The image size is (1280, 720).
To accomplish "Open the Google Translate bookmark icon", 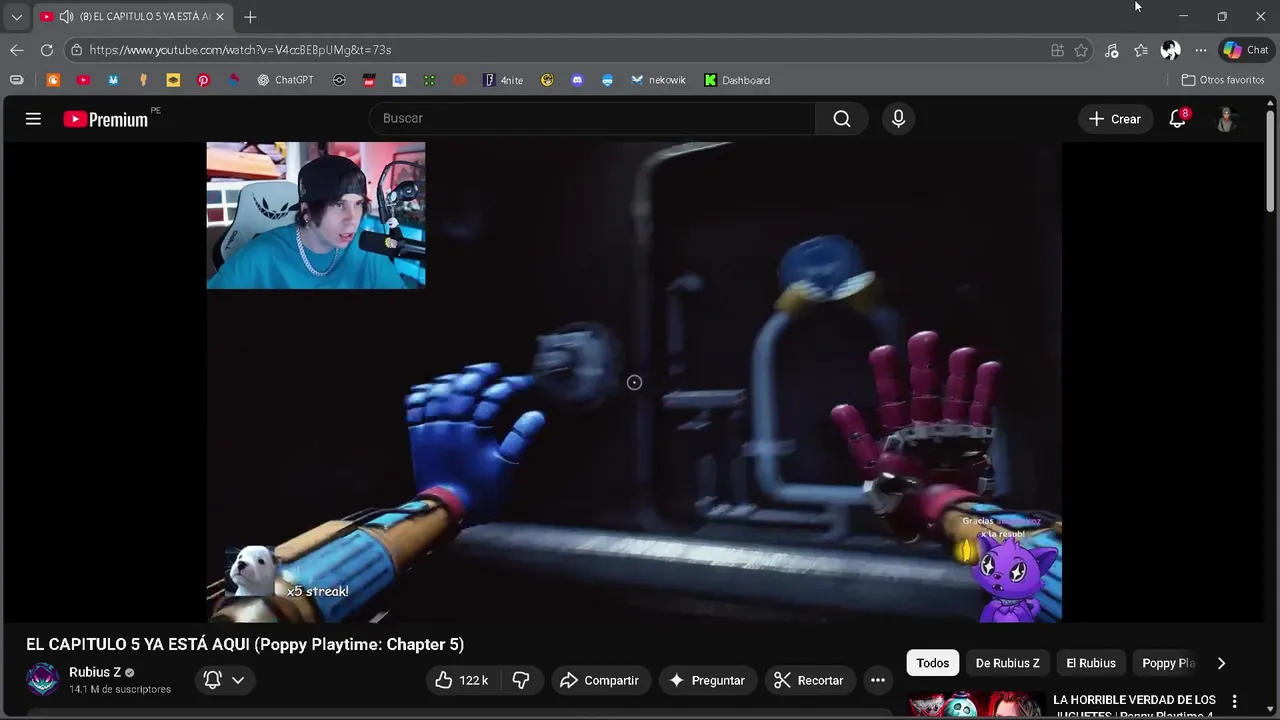I will [399, 80].
